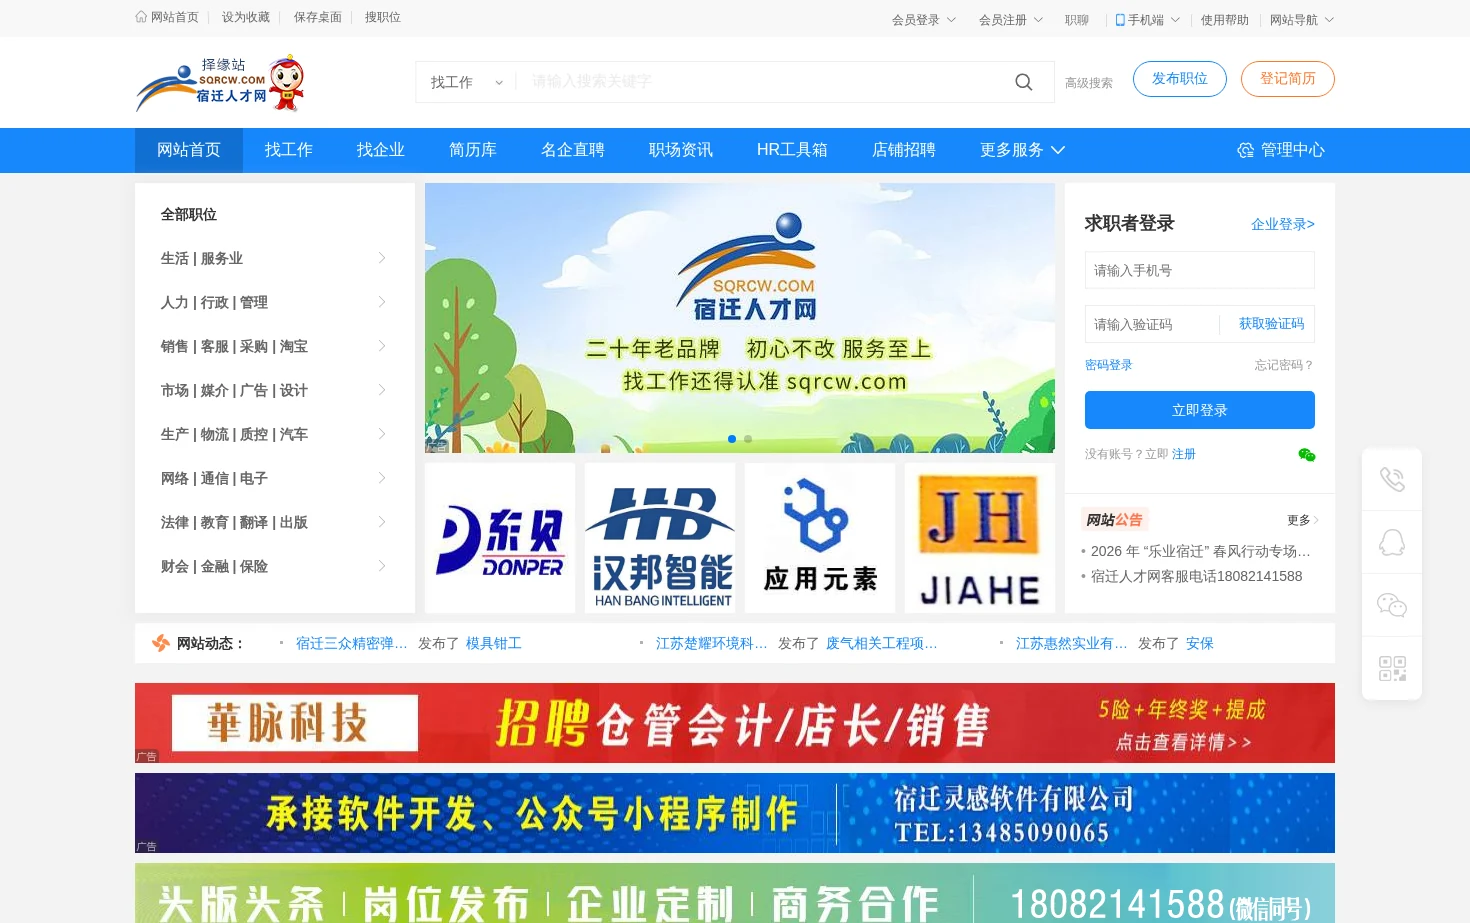This screenshot has height=923, width=1470.
Task: Click the 注册 link under login
Action: pos(1184,454)
